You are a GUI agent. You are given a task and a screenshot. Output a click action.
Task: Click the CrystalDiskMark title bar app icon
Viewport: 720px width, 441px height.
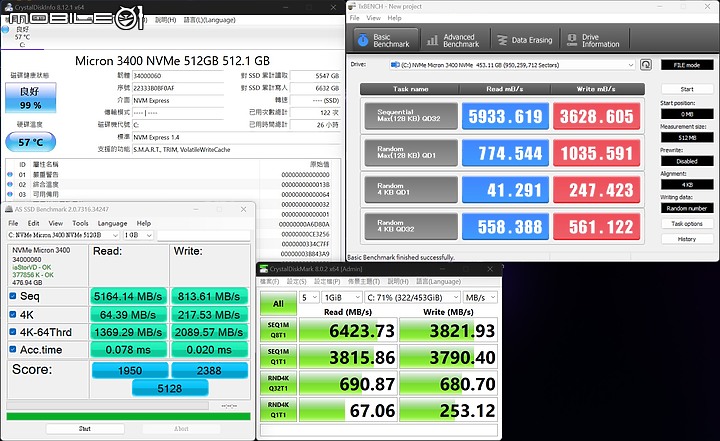tap(264, 269)
